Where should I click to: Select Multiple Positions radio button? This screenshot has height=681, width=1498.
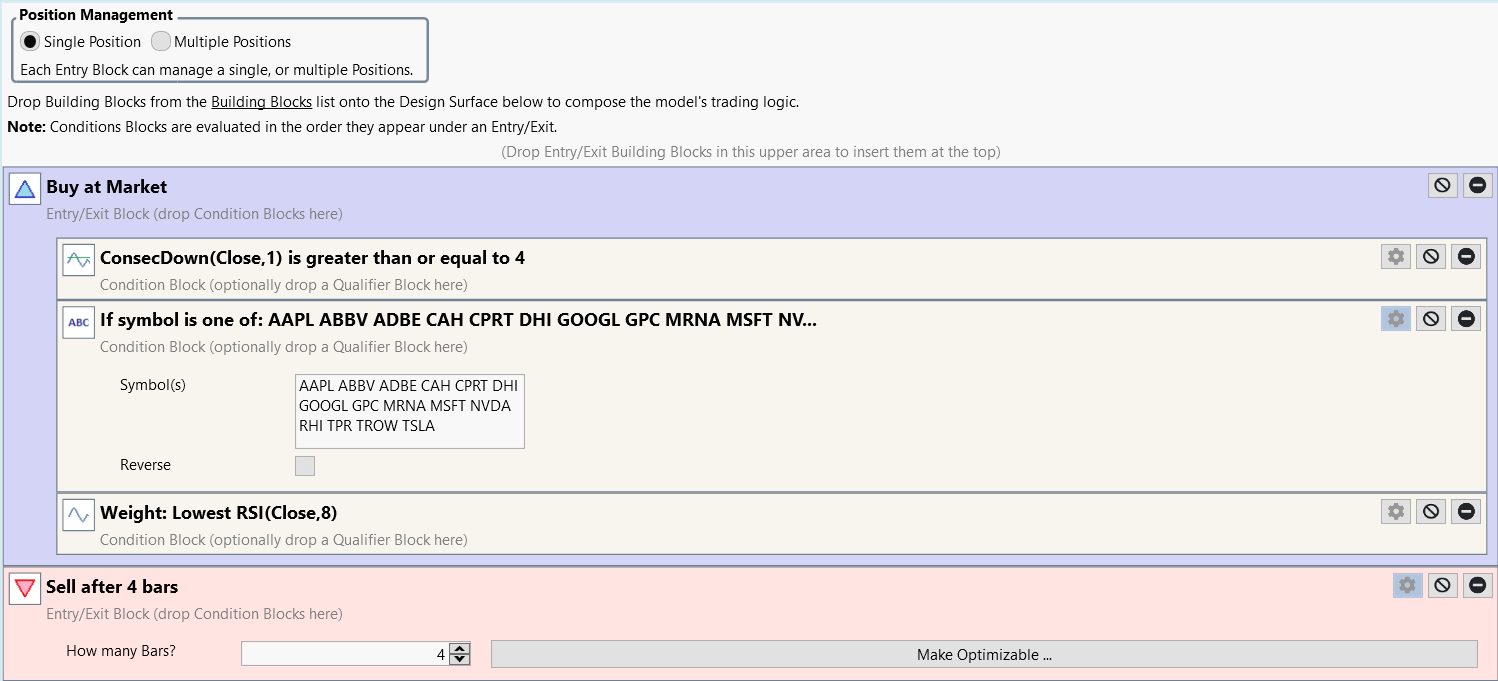click(x=161, y=42)
